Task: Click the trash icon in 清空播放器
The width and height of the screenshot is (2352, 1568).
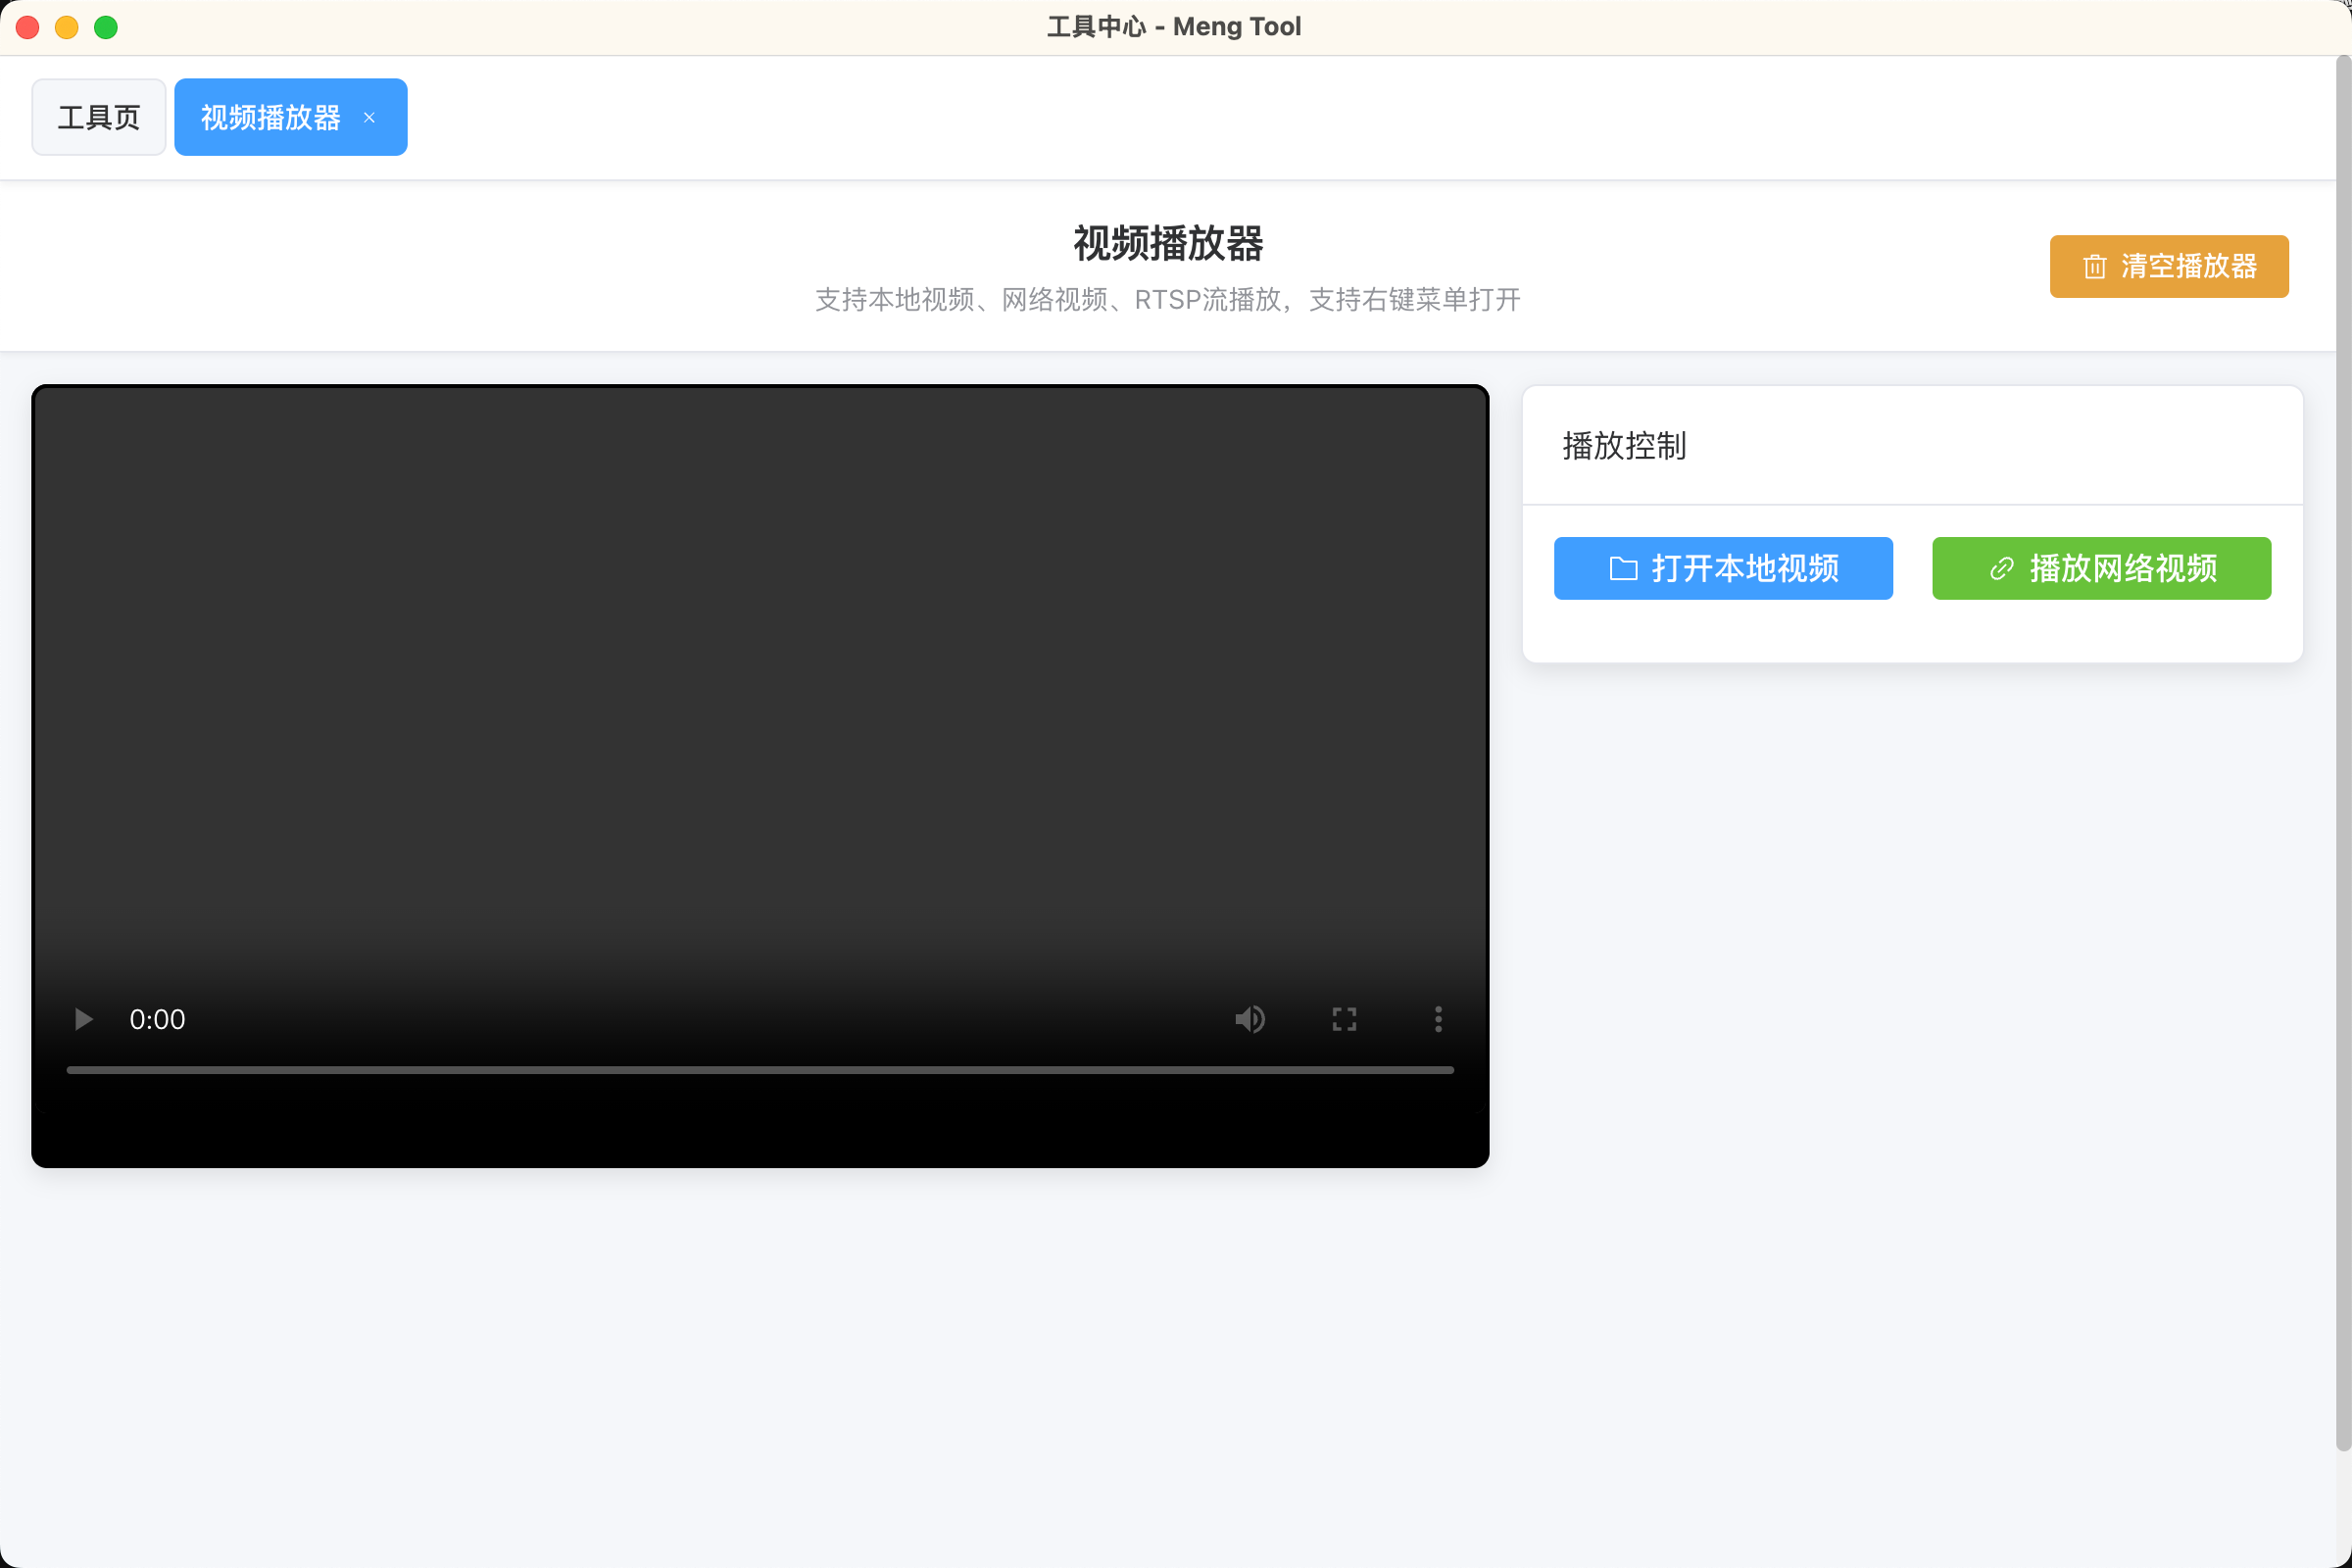Action: coord(2094,267)
